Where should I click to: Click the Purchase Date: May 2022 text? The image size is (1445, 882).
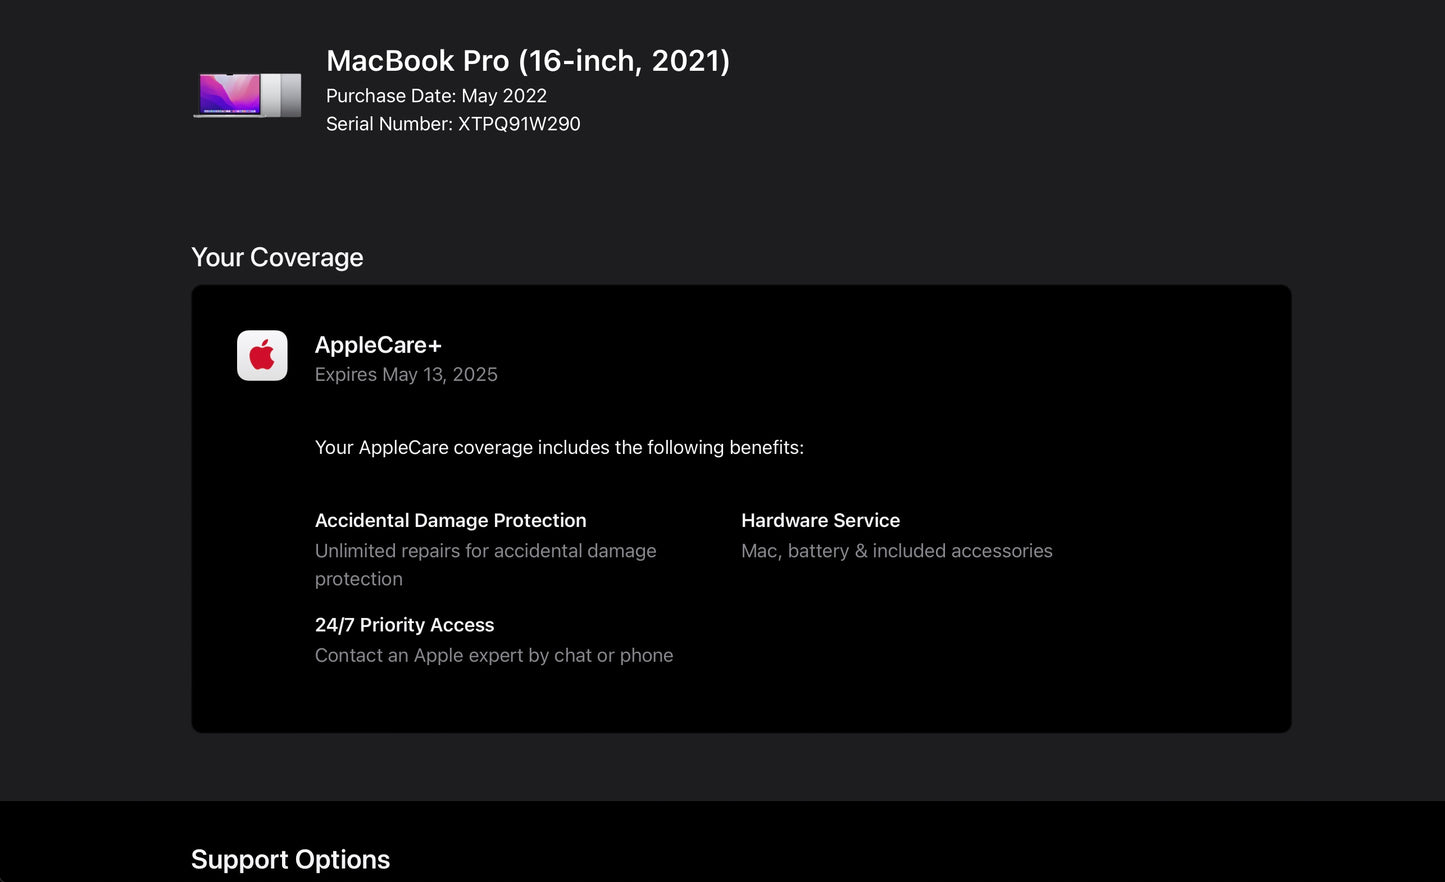436,95
